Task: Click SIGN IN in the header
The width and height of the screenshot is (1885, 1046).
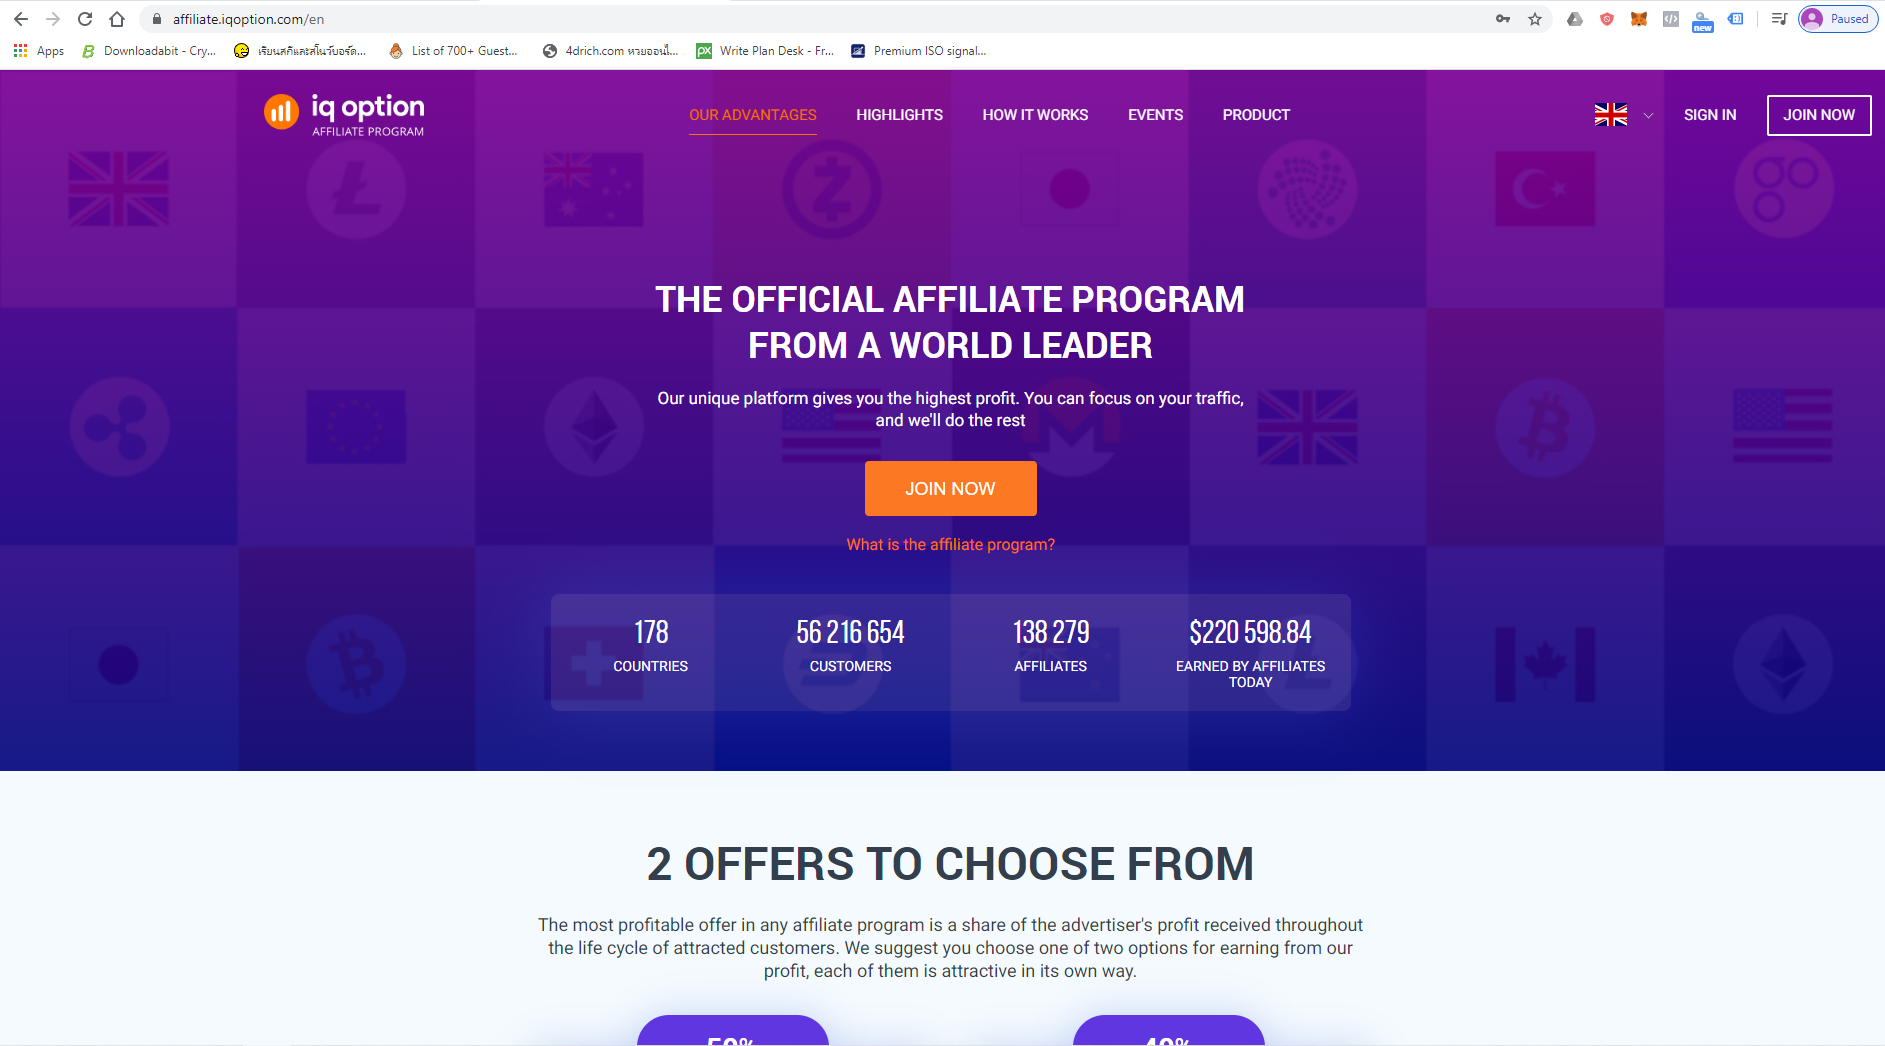Action: 1710,115
